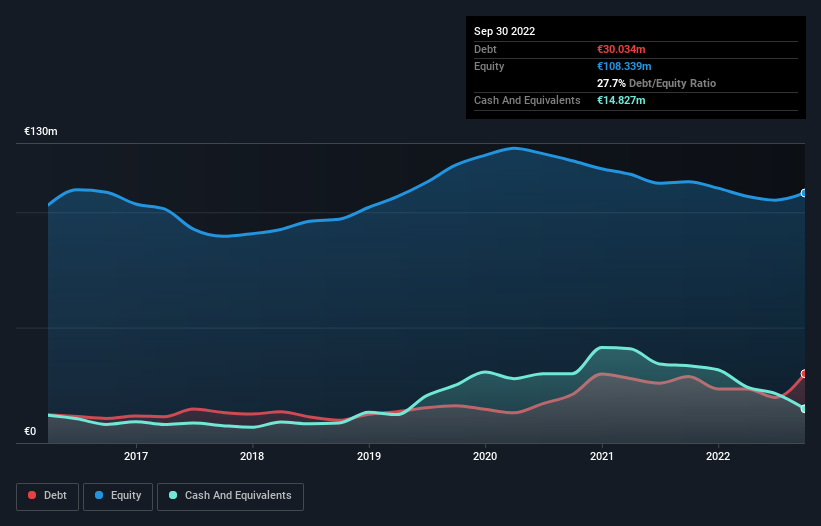Select the 2020 x-axis label

pyautogui.click(x=485, y=456)
